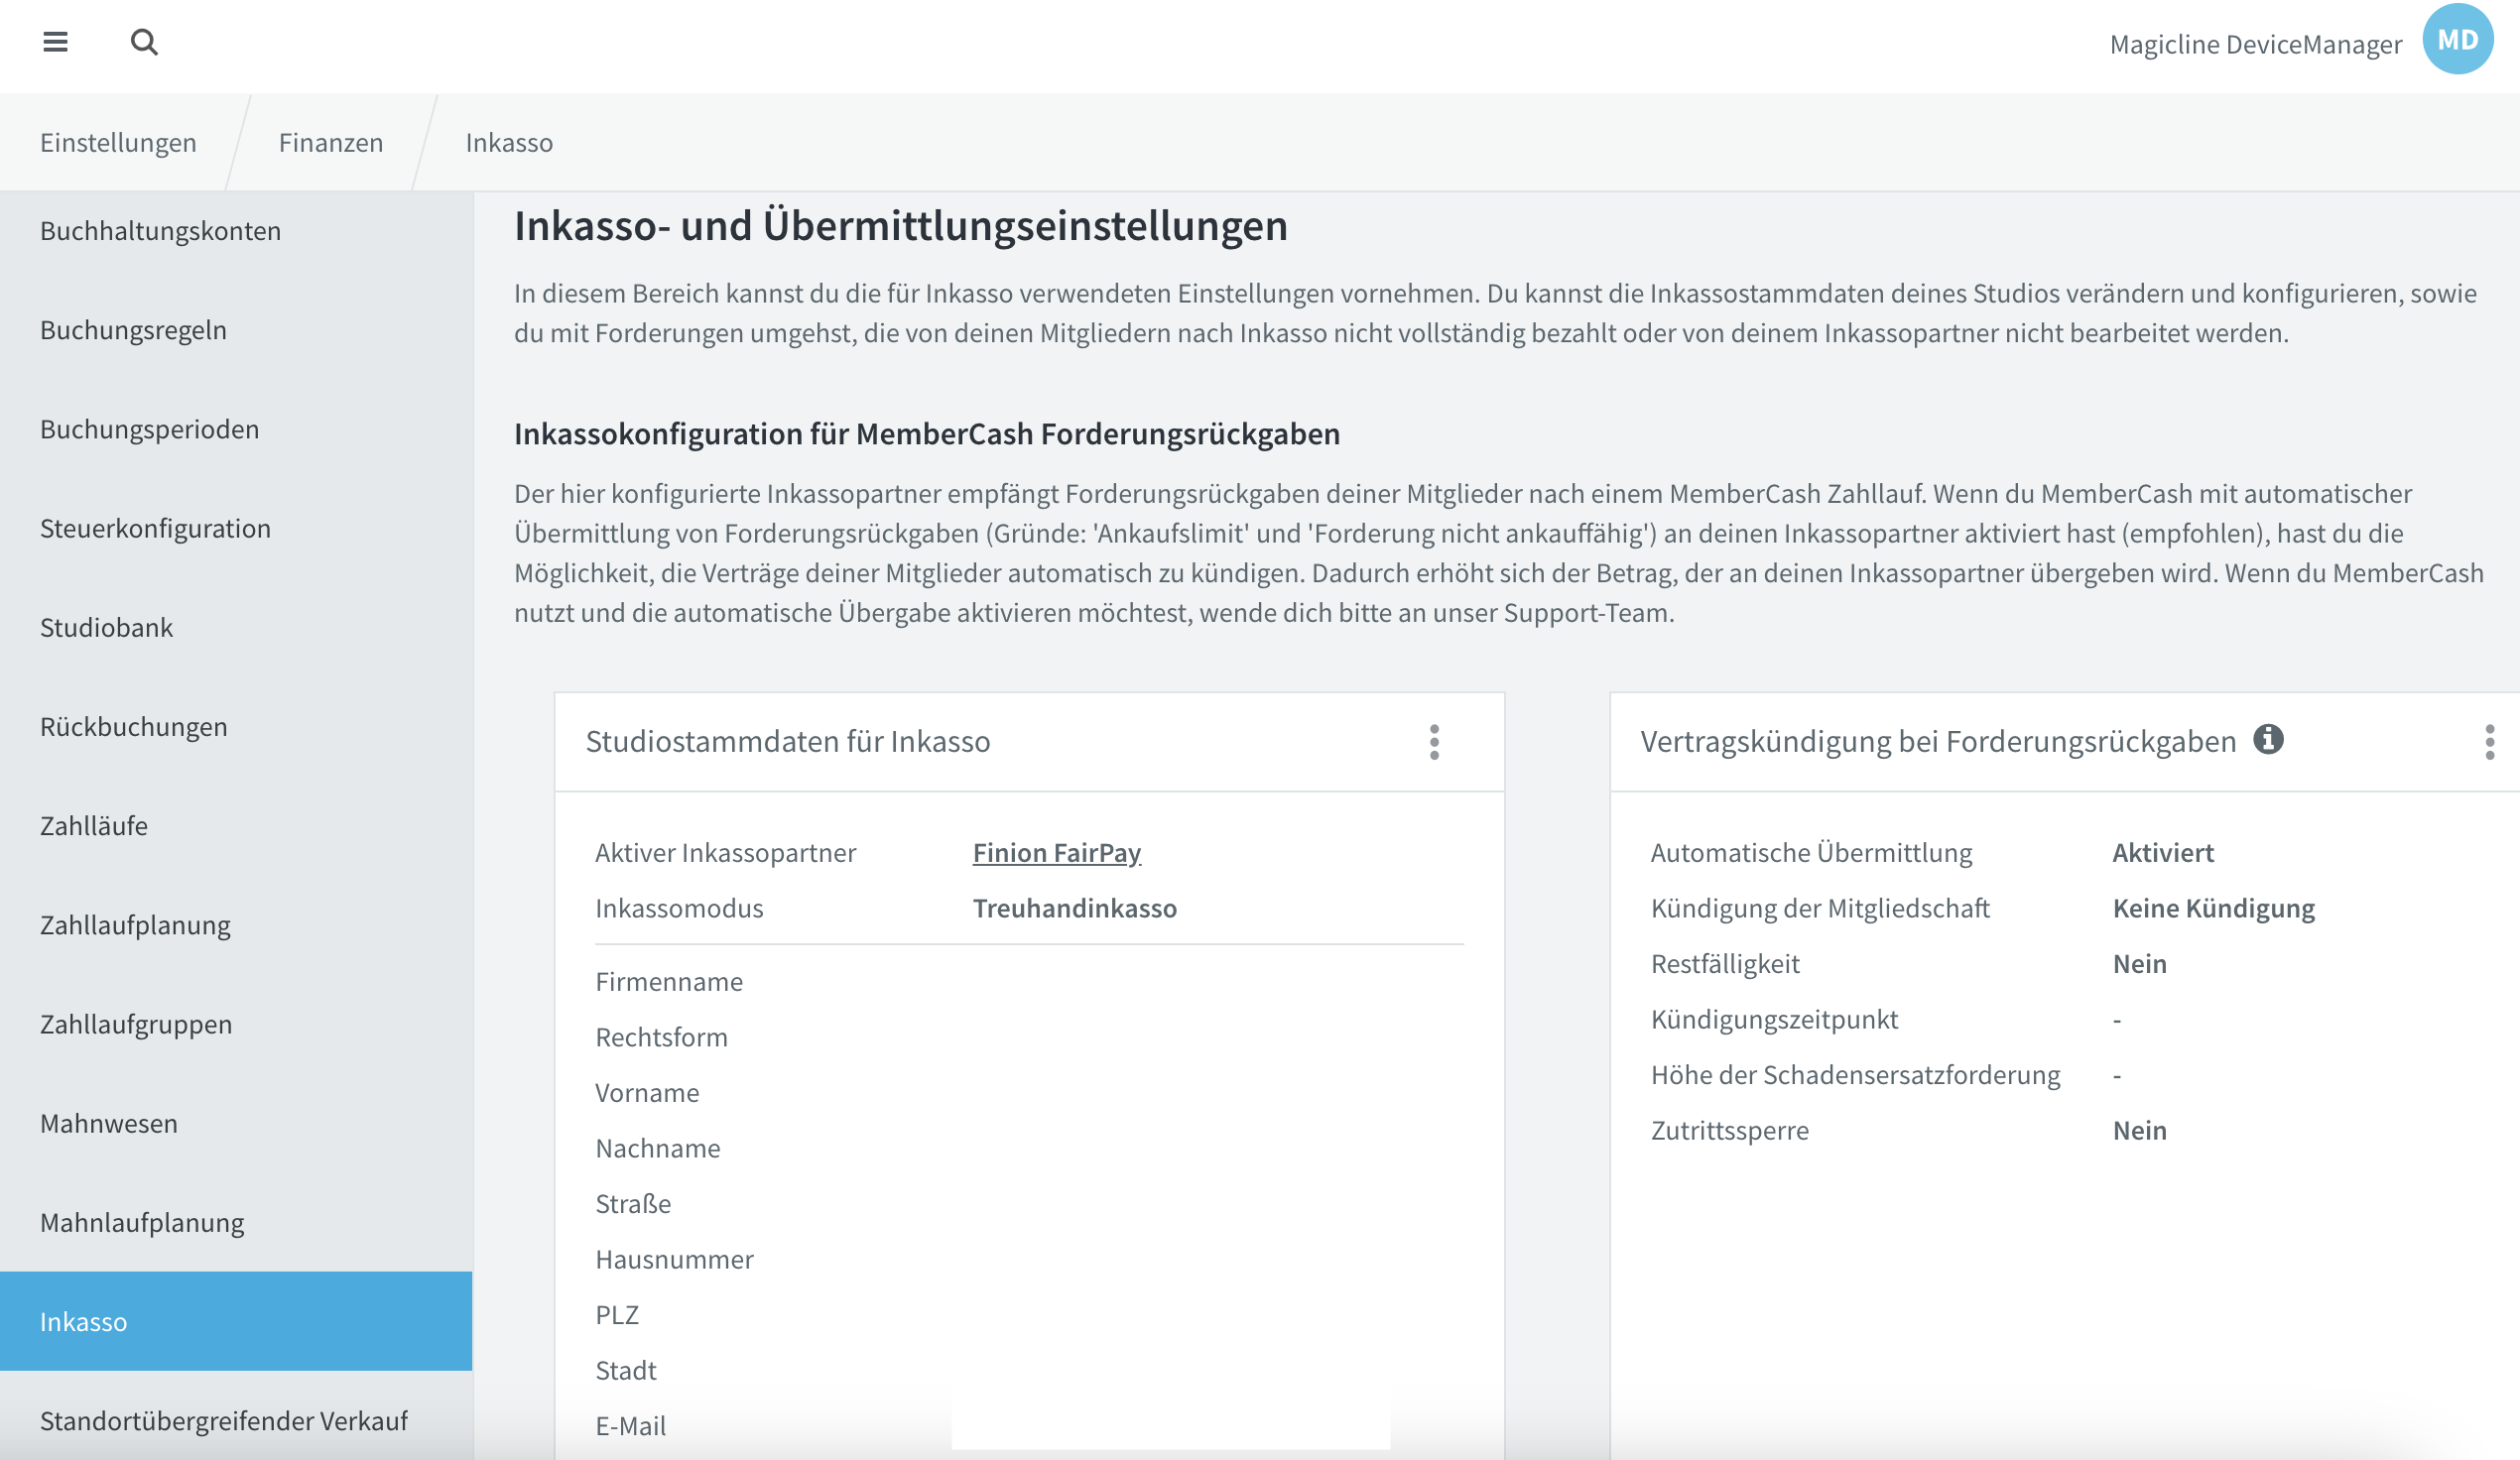
Task: Click the Nein value for Zutrittssperre
Action: tap(2140, 1130)
